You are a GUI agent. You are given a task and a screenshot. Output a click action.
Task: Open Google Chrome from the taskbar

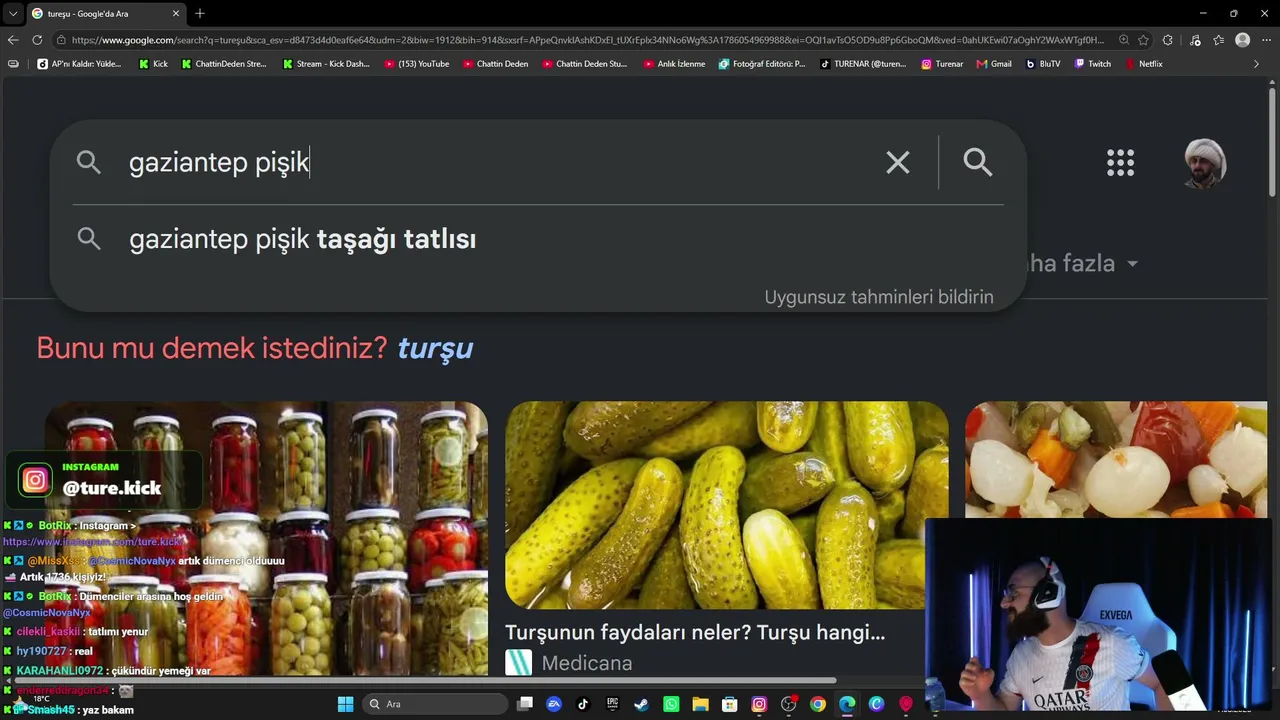(x=818, y=704)
